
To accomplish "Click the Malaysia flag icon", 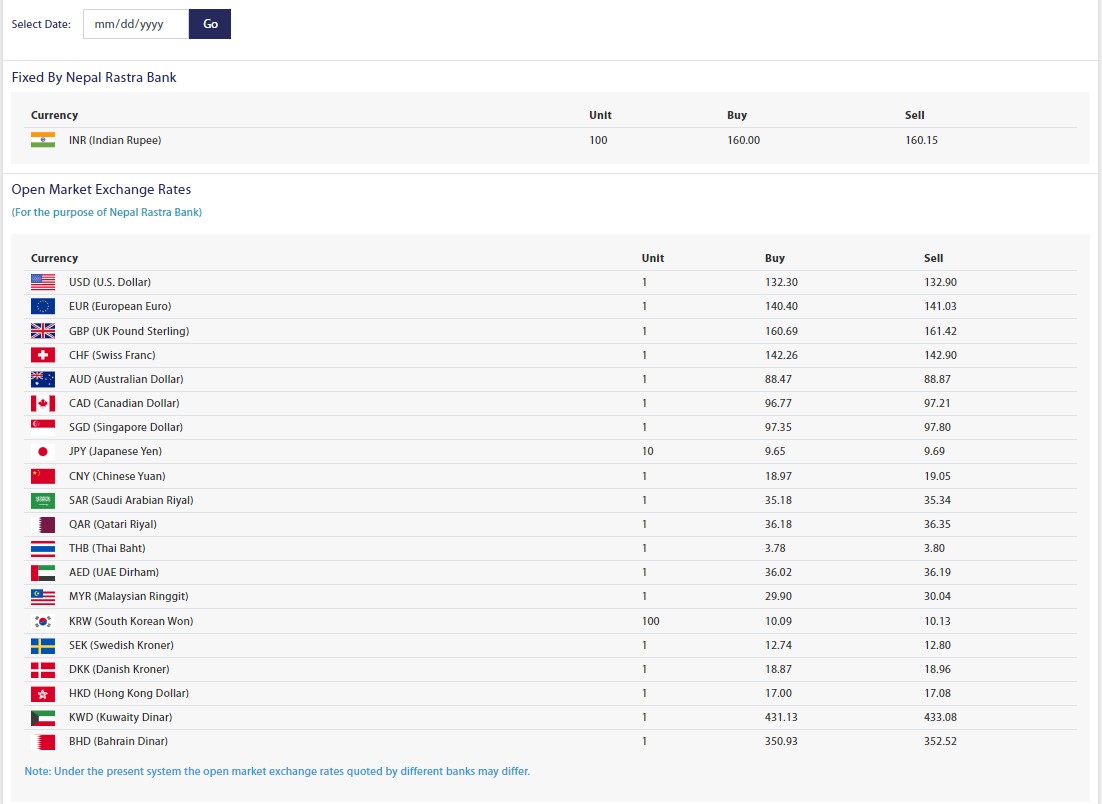I will (x=43, y=597).
